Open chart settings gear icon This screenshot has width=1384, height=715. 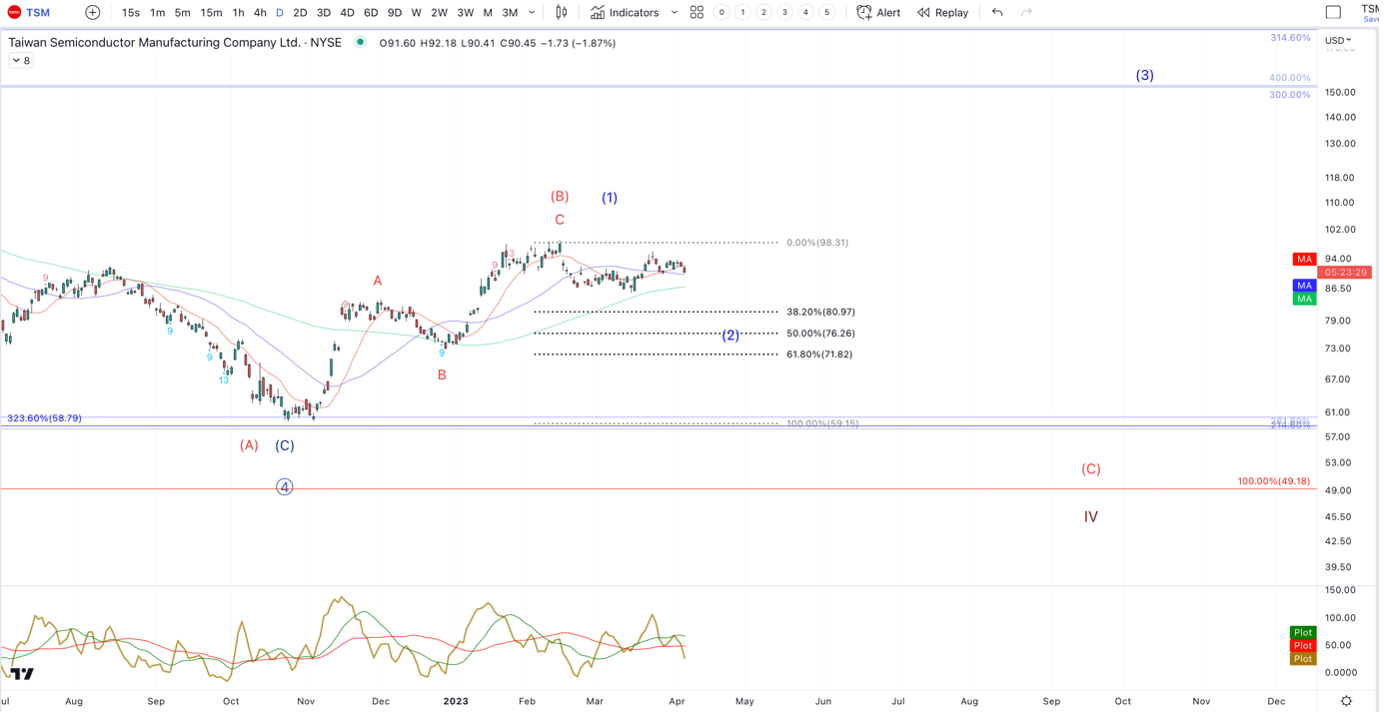coord(1347,701)
